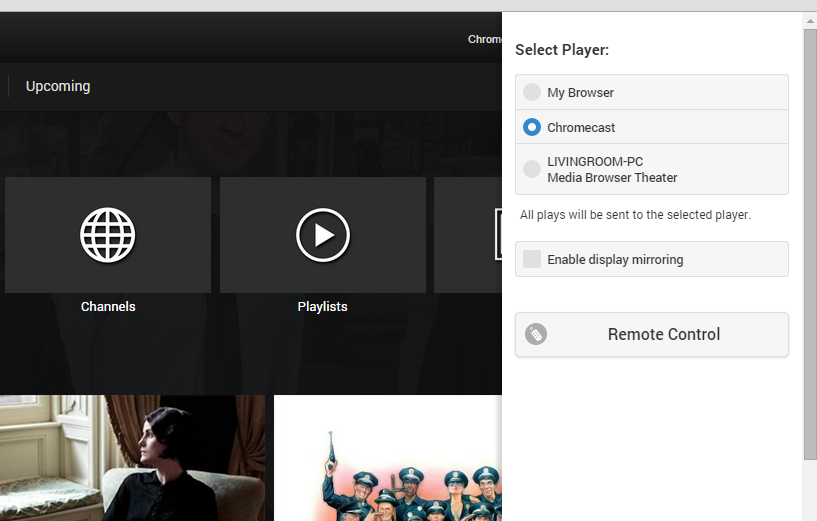Image resolution: width=817 pixels, height=521 pixels.
Task: Open the Channels globe tile
Action: tap(108, 234)
